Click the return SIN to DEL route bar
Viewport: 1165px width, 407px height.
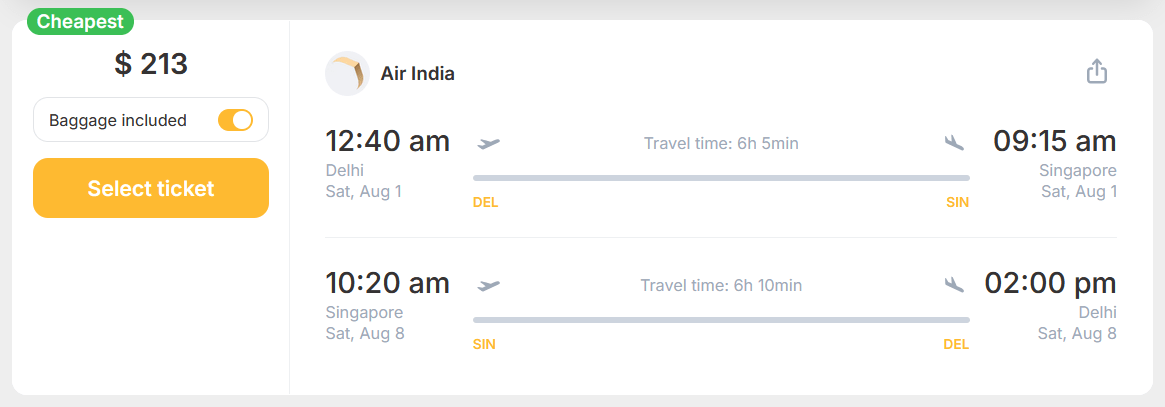tap(720, 320)
